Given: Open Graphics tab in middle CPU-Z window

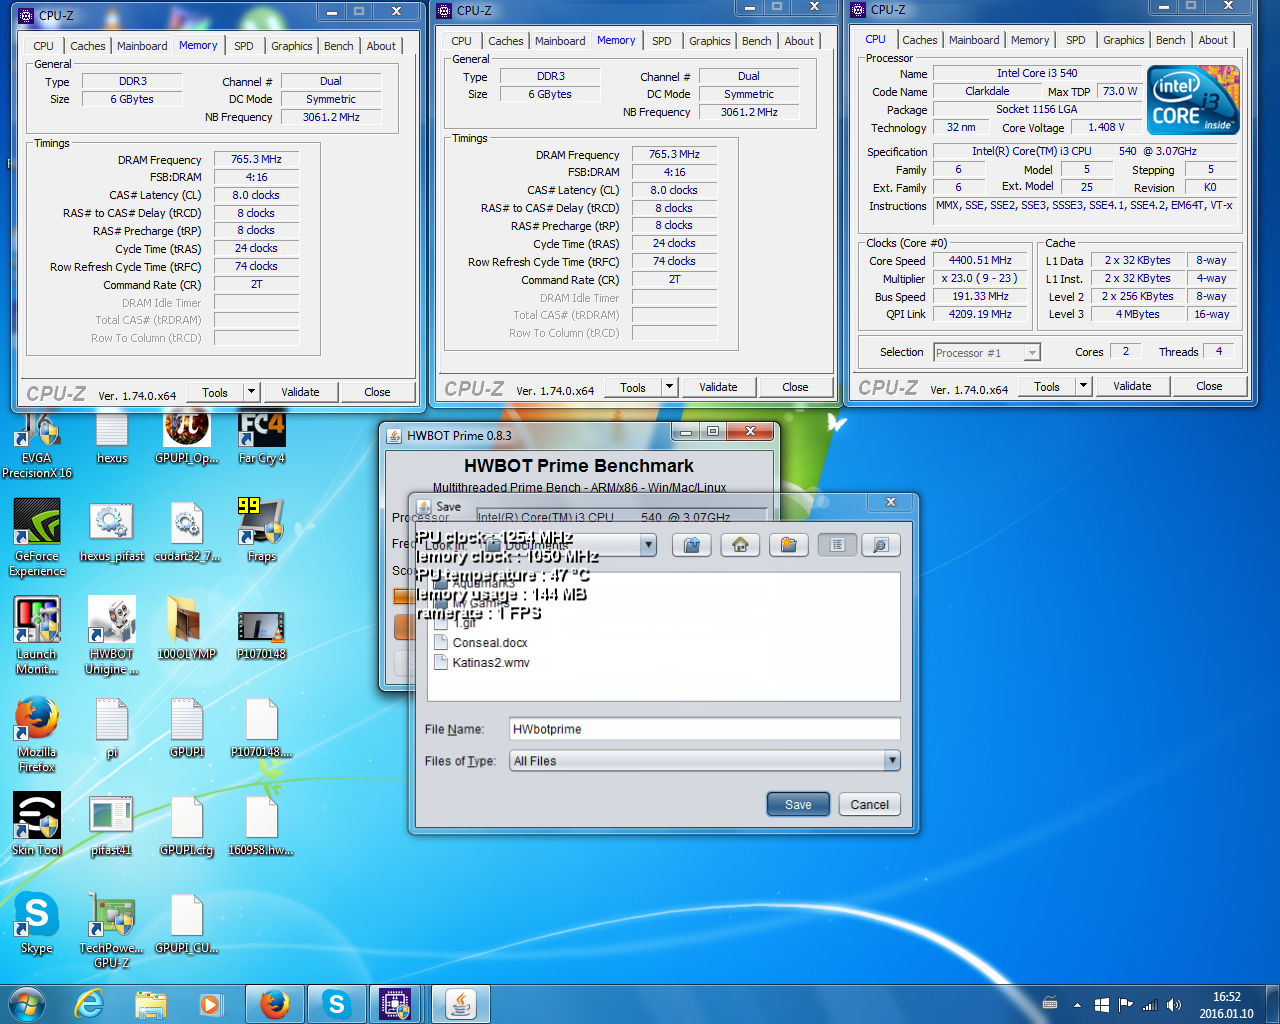Looking at the screenshot, I should pyautogui.click(x=709, y=41).
